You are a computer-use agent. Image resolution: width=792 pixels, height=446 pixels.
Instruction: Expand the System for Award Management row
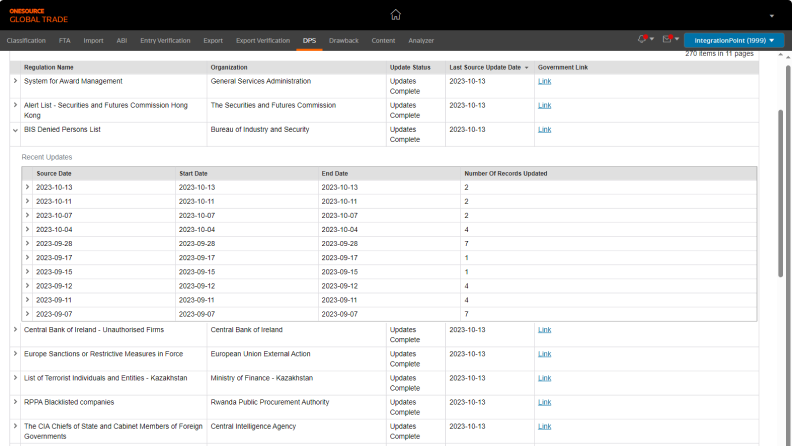(x=14, y=81)
